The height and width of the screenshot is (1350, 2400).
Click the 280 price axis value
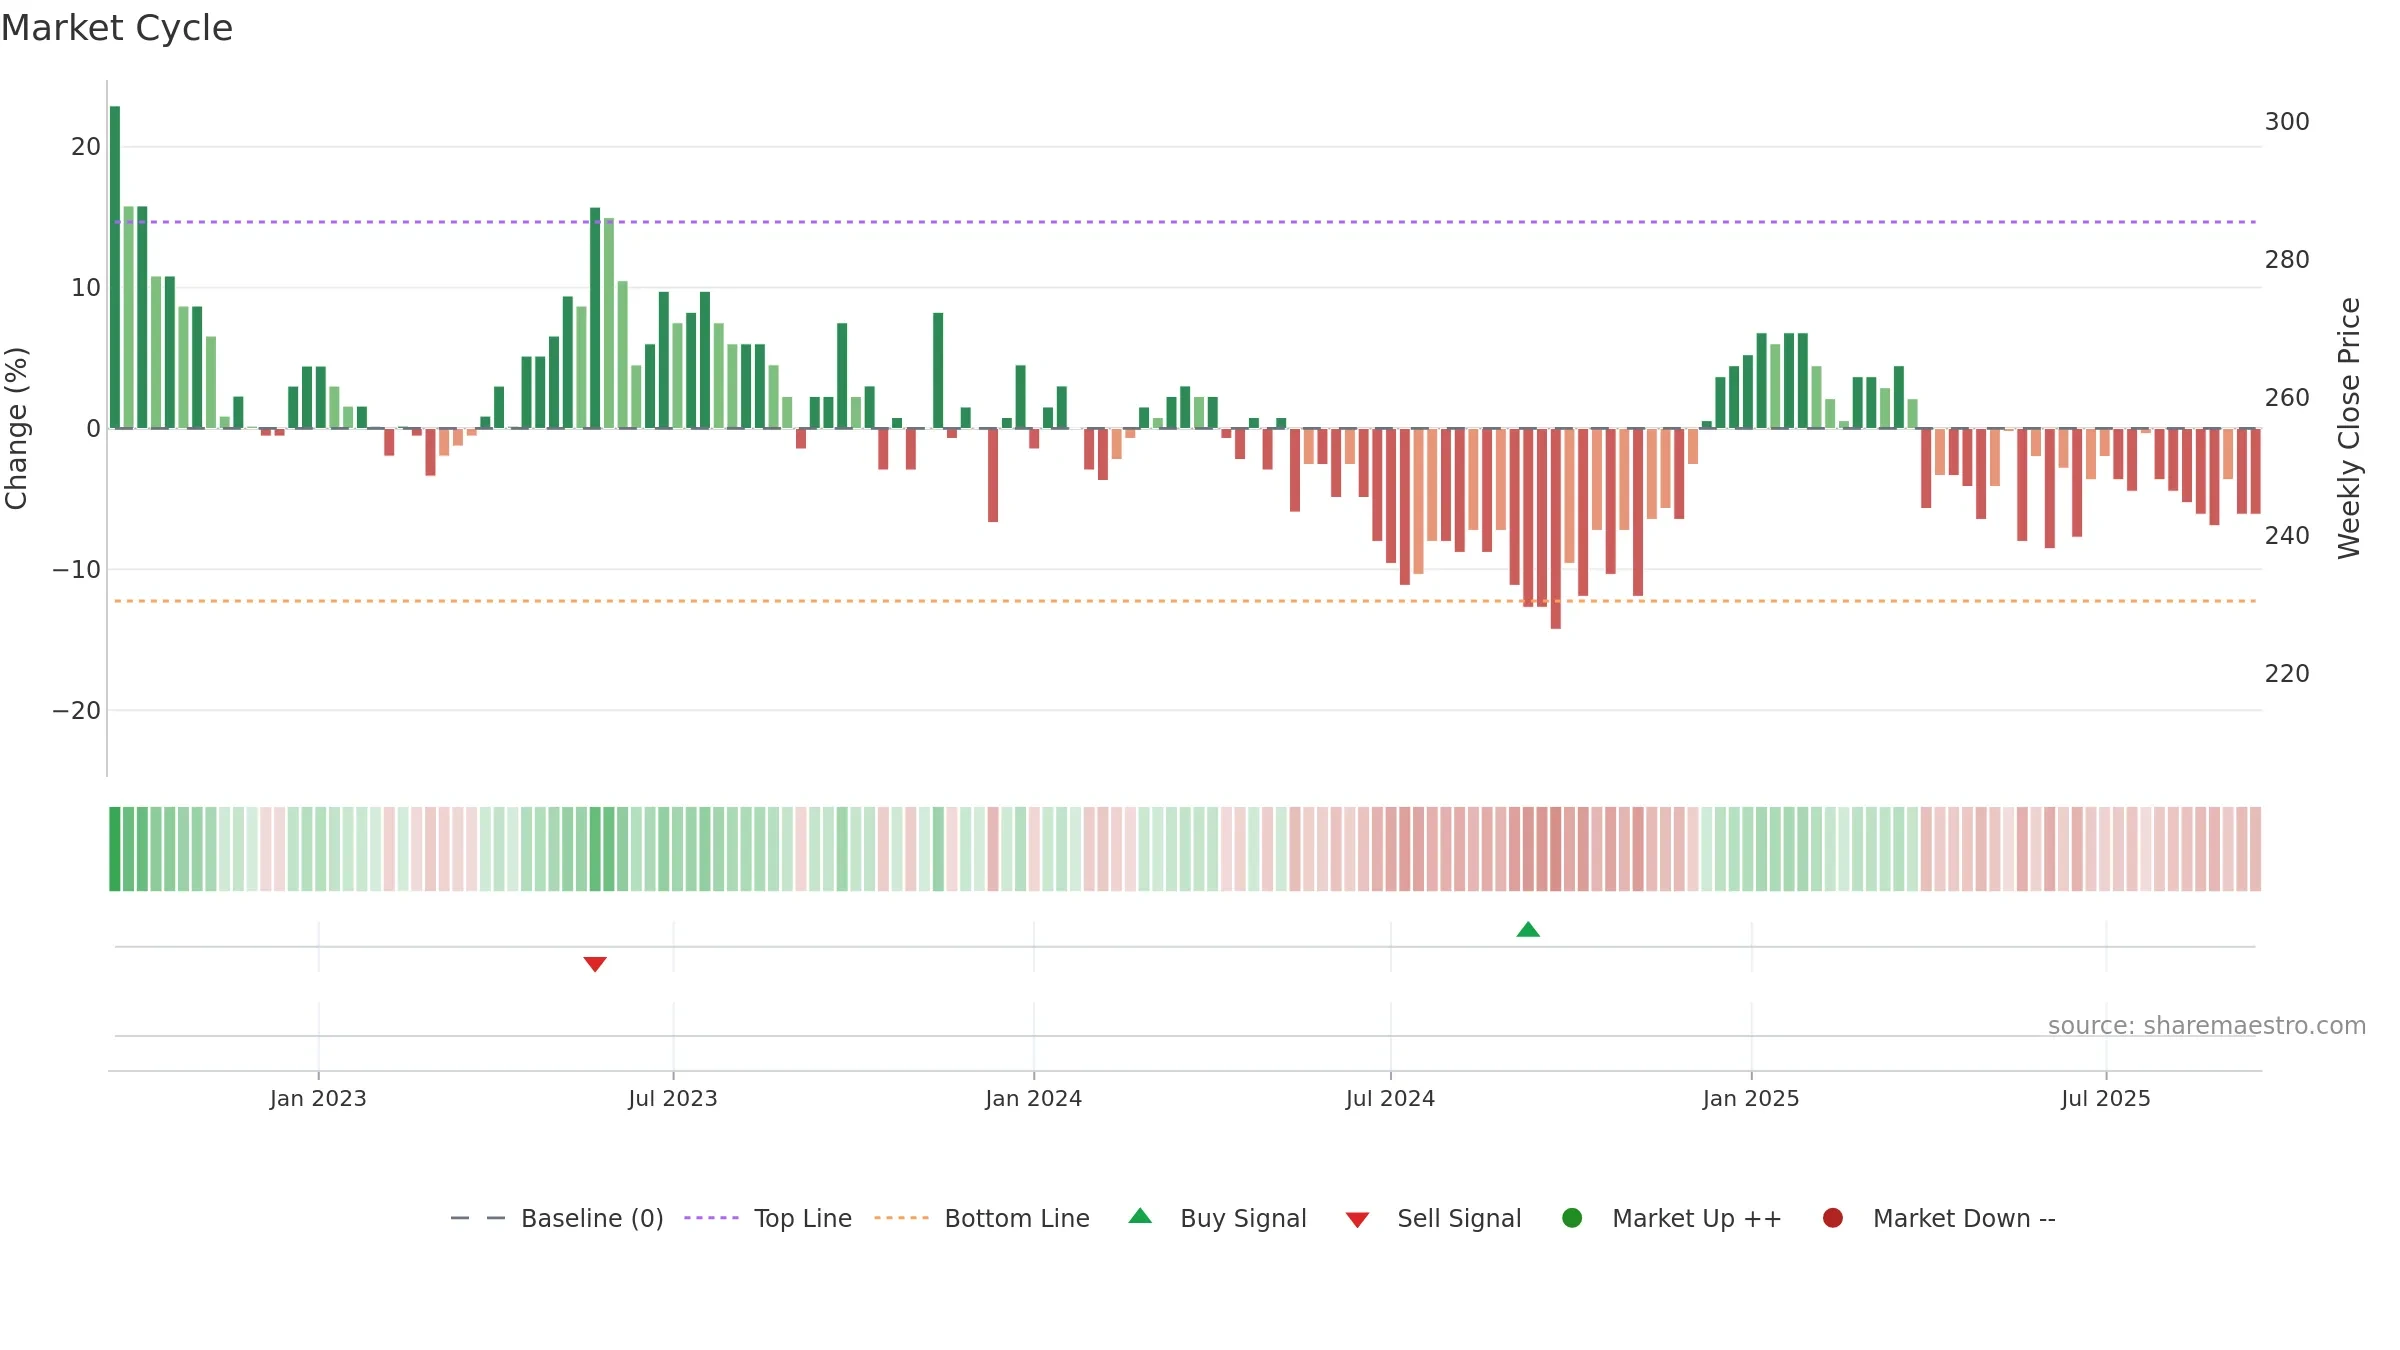click(2287, 260)
